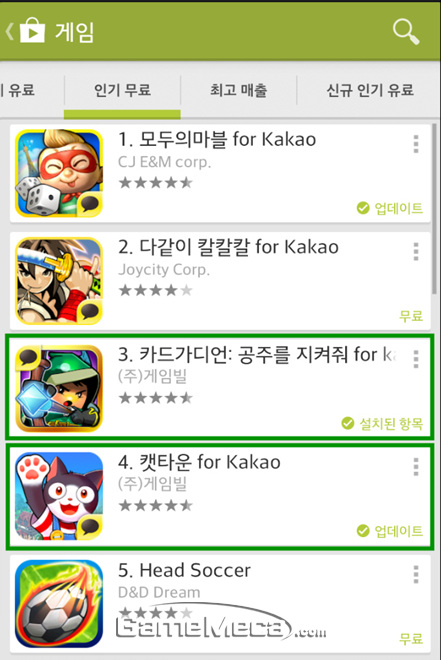Switch to the 최고 매출 tab
This screenshot has width=441, height=660.
[239, 90]
